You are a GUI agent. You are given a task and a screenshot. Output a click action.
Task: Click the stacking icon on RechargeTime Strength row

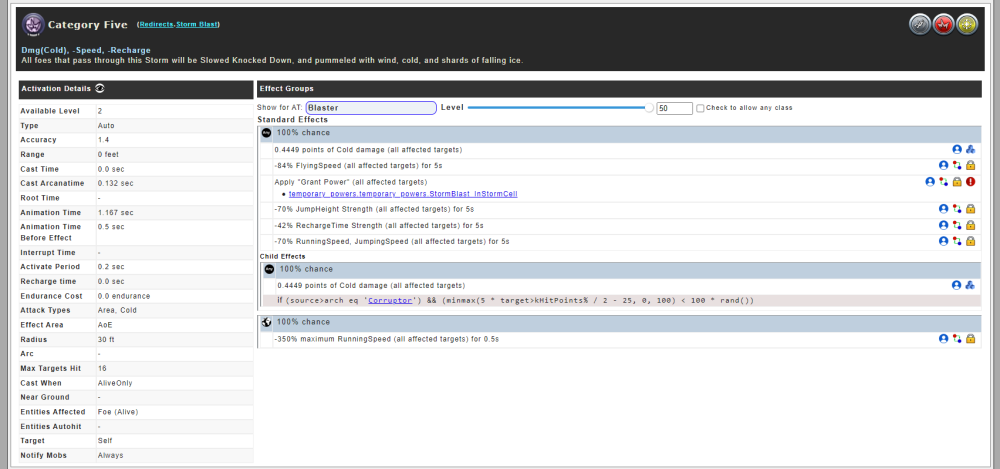[957, 225]
